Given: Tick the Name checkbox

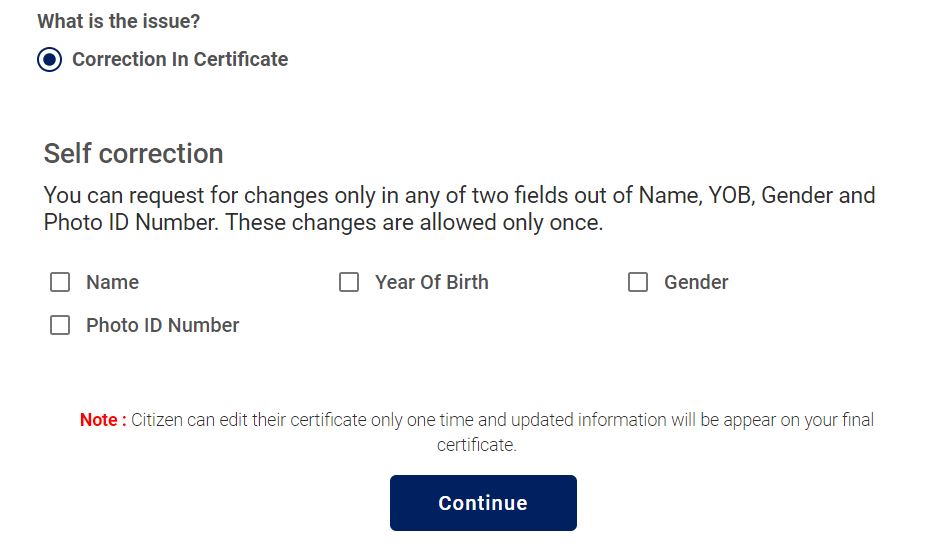Looking at the screenshot, I should pyautogui.click(x=60, y=283).
